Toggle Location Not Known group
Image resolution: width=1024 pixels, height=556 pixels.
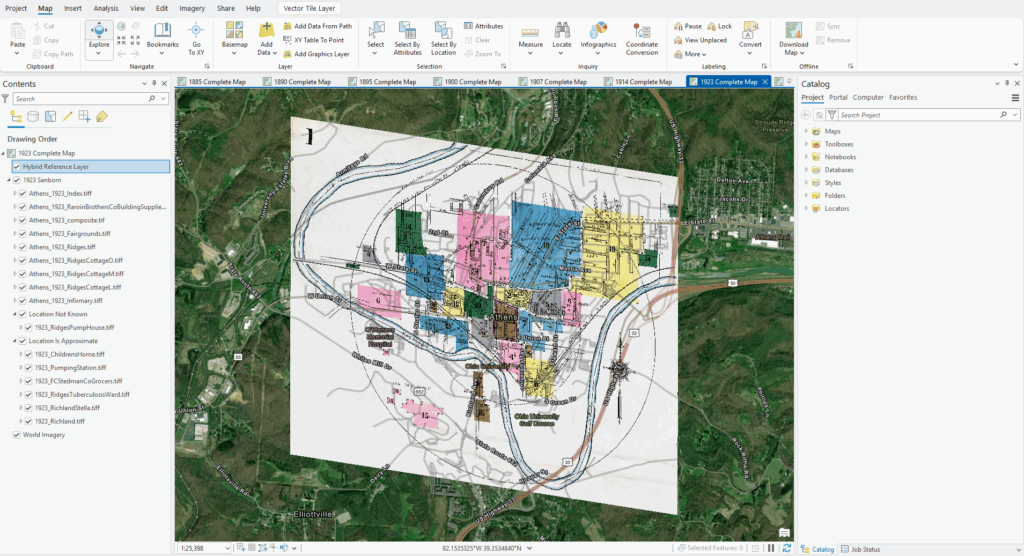[x=23, y=314]
